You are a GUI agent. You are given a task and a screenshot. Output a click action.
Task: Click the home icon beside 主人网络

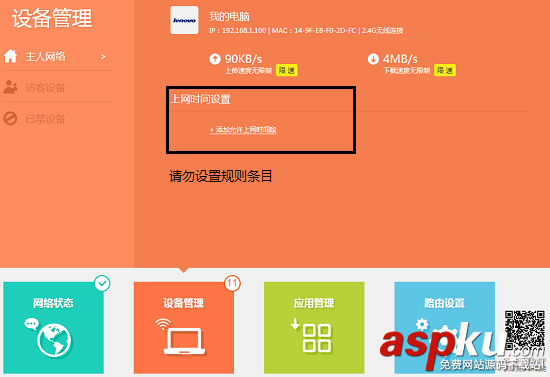click(x=10, y=56)
